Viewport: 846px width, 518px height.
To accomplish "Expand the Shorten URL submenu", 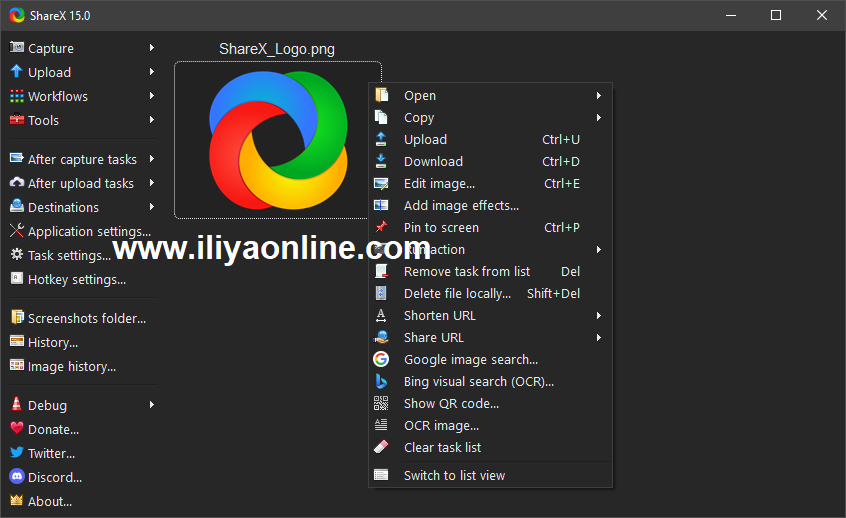I will coord(598,316).
